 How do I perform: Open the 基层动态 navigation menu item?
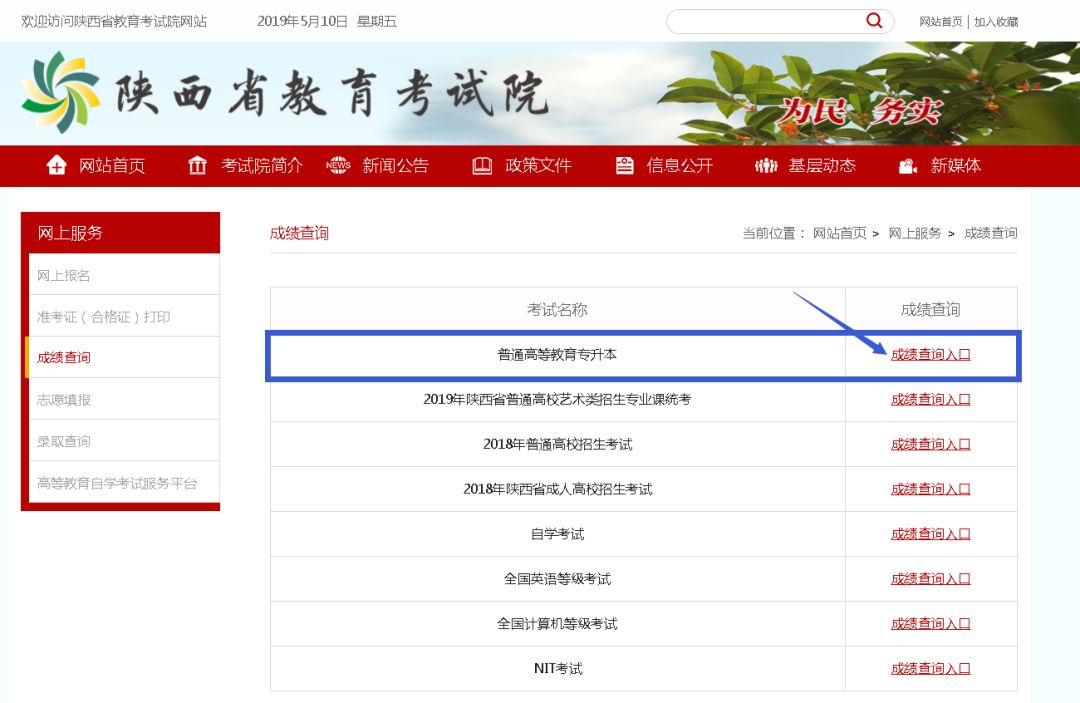tap(824, 166)
